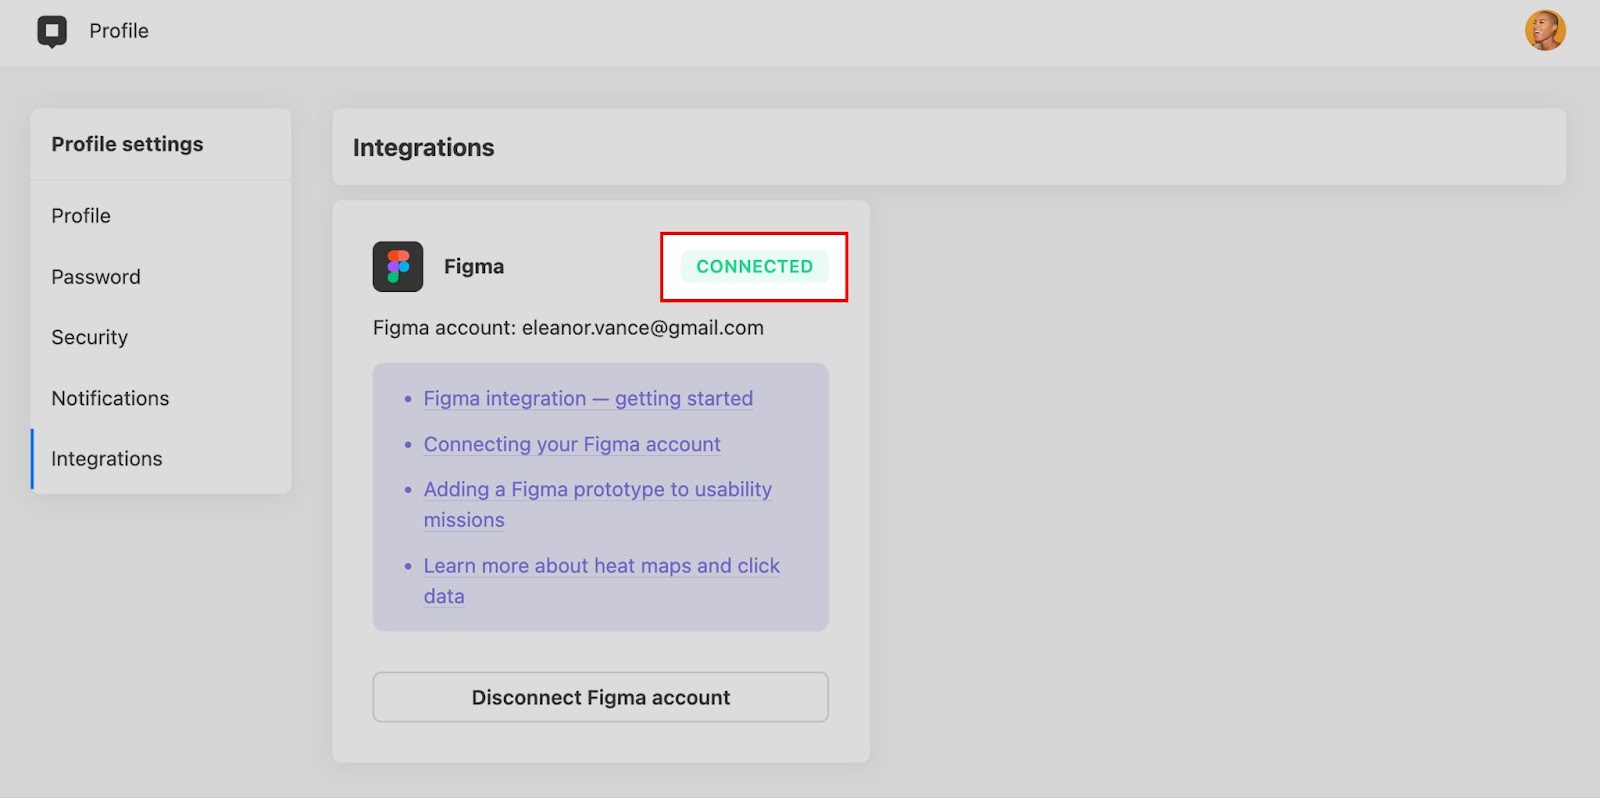Open 'Figma integration — getting started' link
Viewport: 1600px width, 798px height.
click(x=588, y=398)
